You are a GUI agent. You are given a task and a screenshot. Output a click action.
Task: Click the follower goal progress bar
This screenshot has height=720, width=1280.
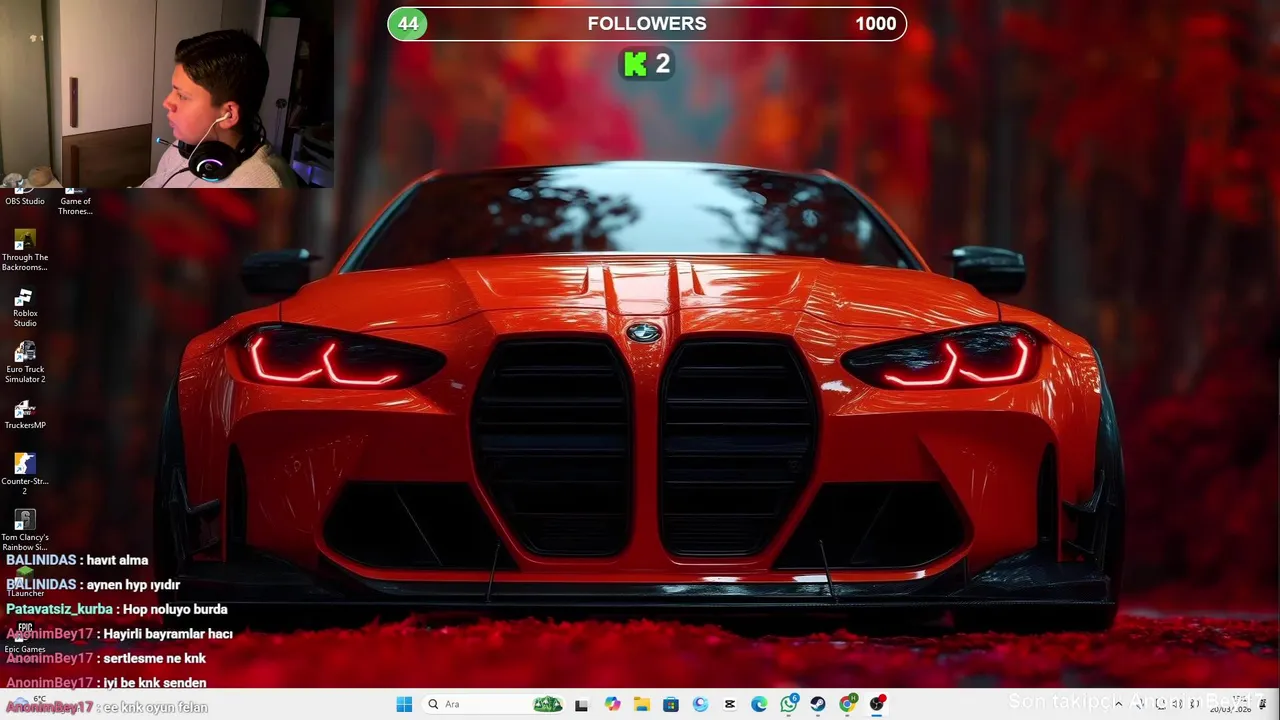647,24
